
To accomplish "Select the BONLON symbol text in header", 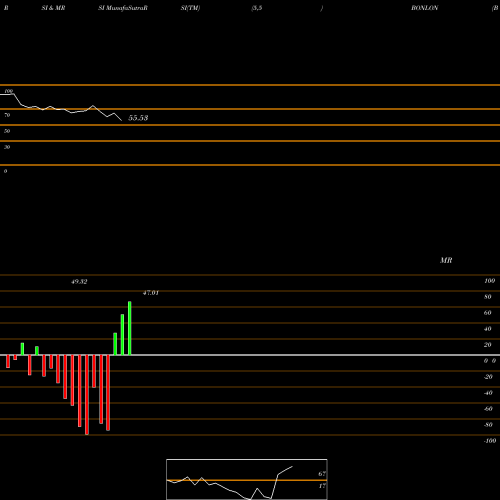I will click(424, 8).
